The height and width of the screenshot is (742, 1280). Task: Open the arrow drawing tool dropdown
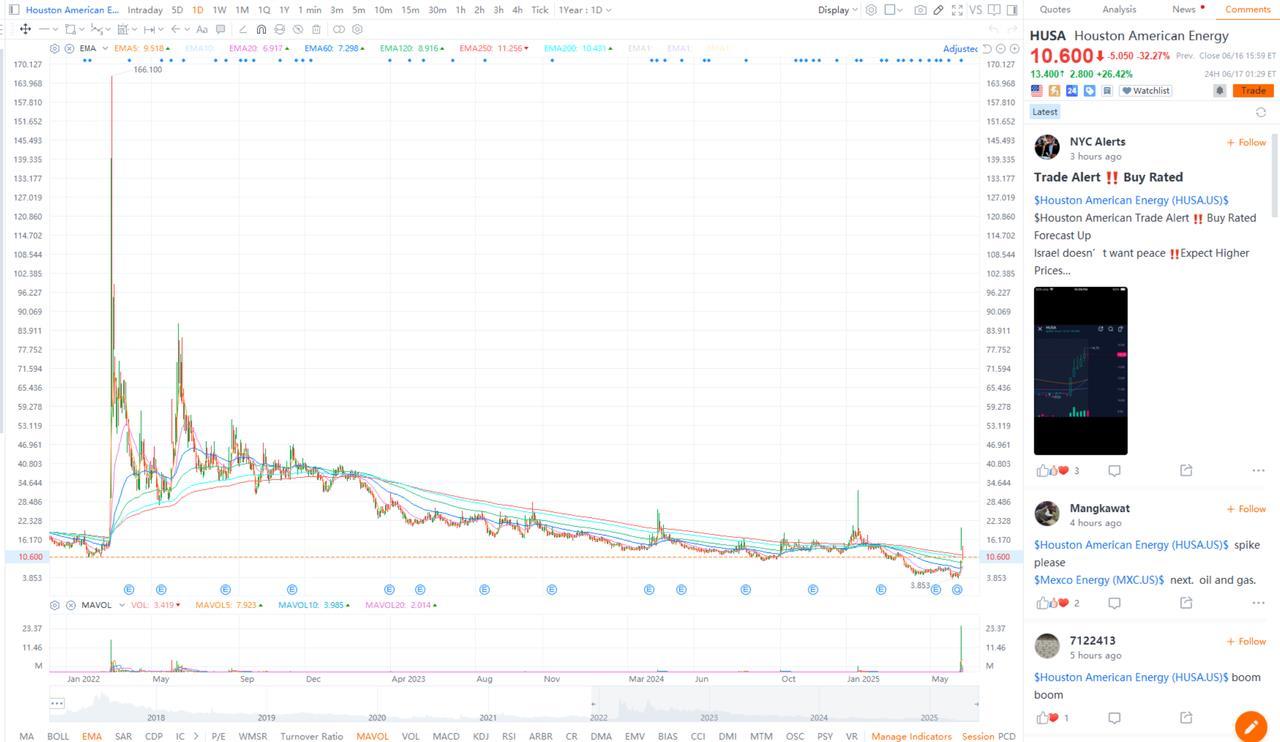click(187, 29)
